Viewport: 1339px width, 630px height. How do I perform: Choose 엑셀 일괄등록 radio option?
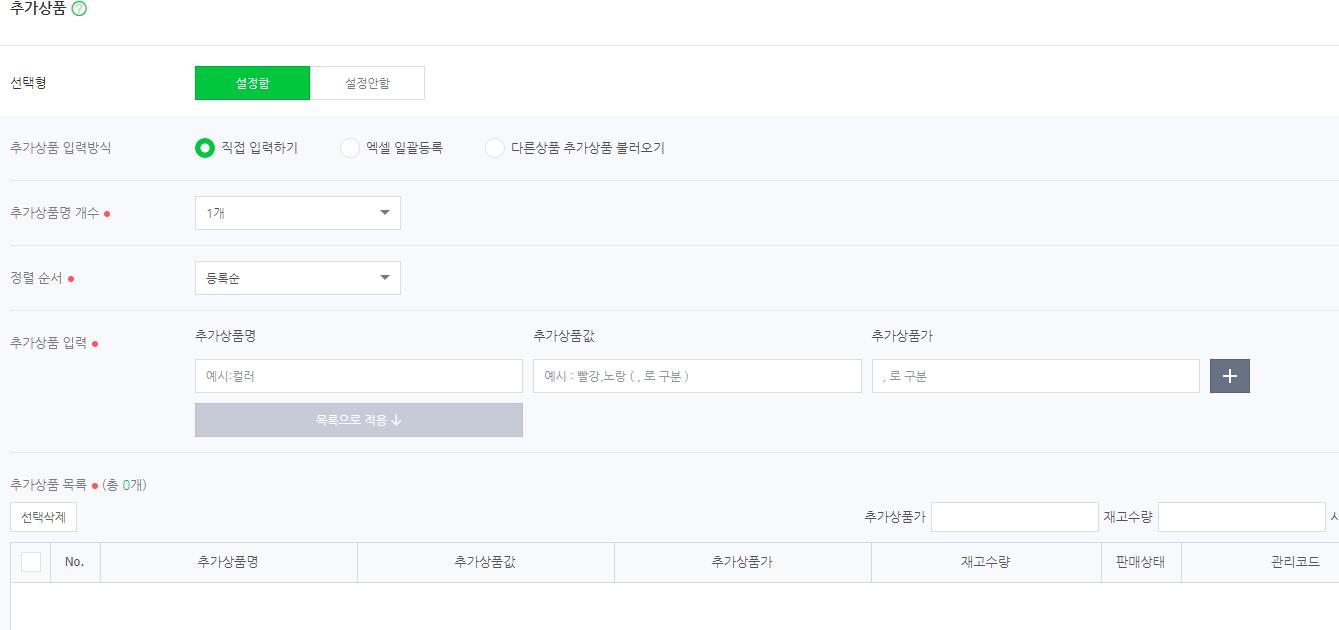[350, 148]
